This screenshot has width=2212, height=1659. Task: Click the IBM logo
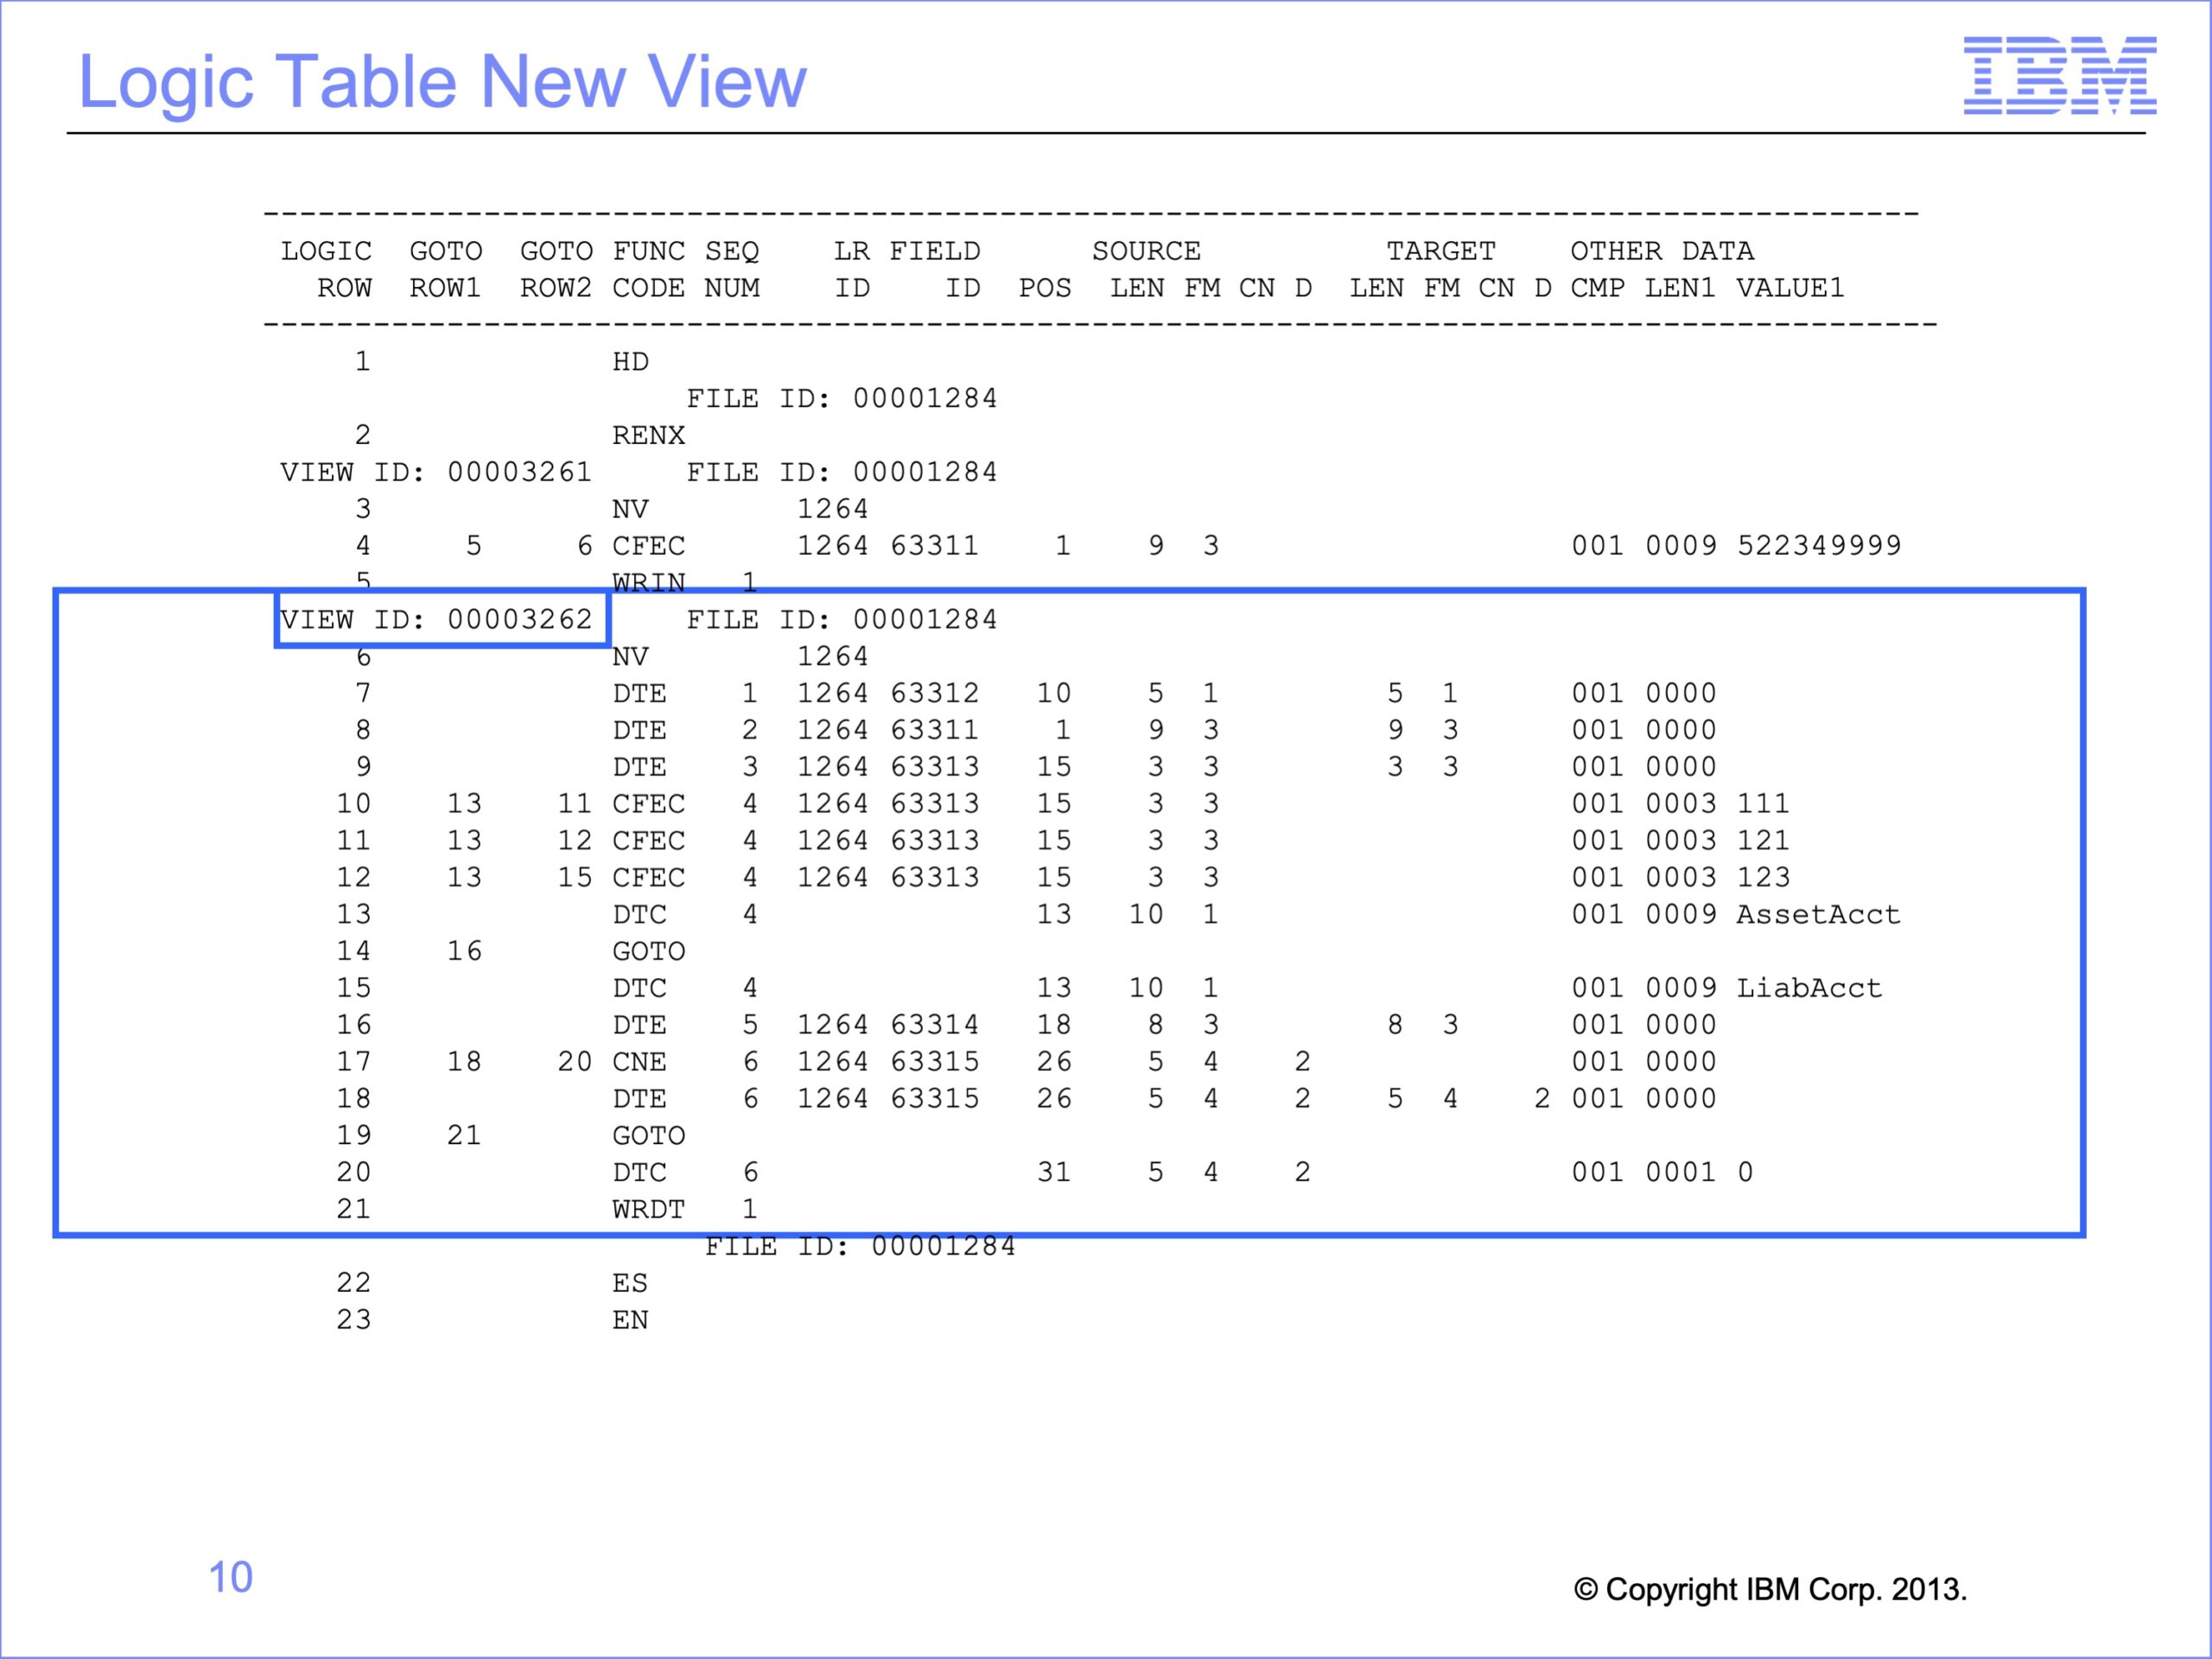pos(2059,76)
